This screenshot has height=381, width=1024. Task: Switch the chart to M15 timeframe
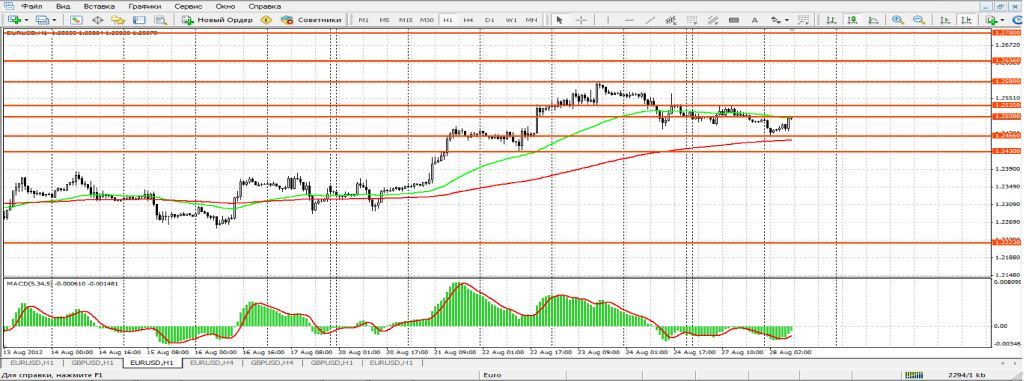tap(406, 20)
